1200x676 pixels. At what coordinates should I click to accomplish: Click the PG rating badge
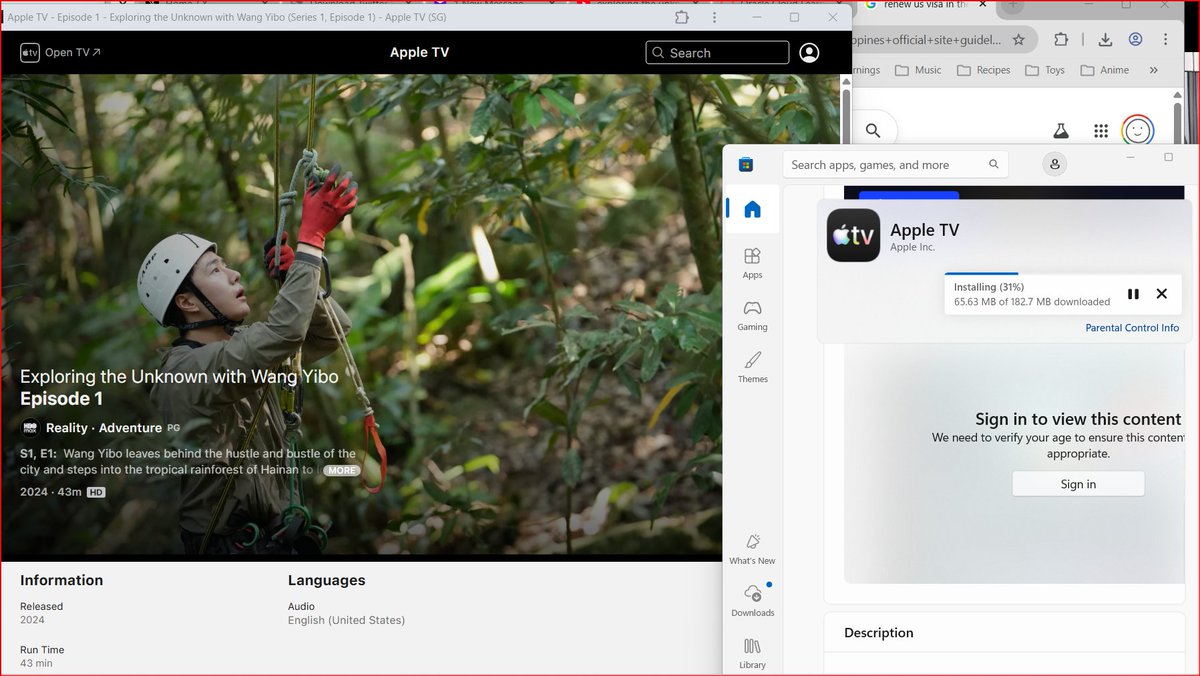click(174, 428)
